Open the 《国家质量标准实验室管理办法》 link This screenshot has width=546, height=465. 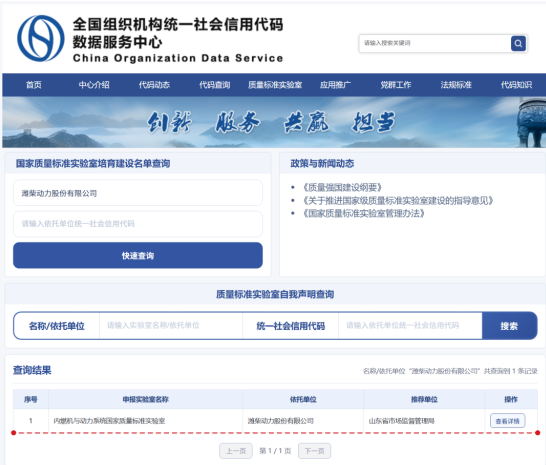(x=363, y=213)
